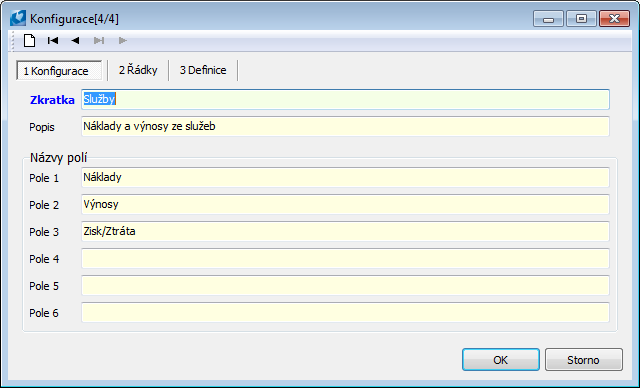Click the application logo in title bar
Viewport: 640px width, 388px height.
click(x=18, y=18)
